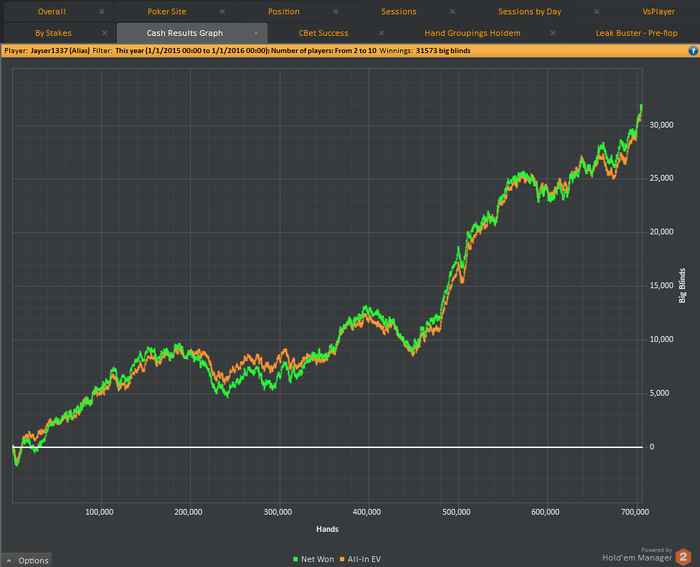Open the CBet Success tab
Image resolution: width=700 pixels, height=567 pixels.
pos(323,33)
